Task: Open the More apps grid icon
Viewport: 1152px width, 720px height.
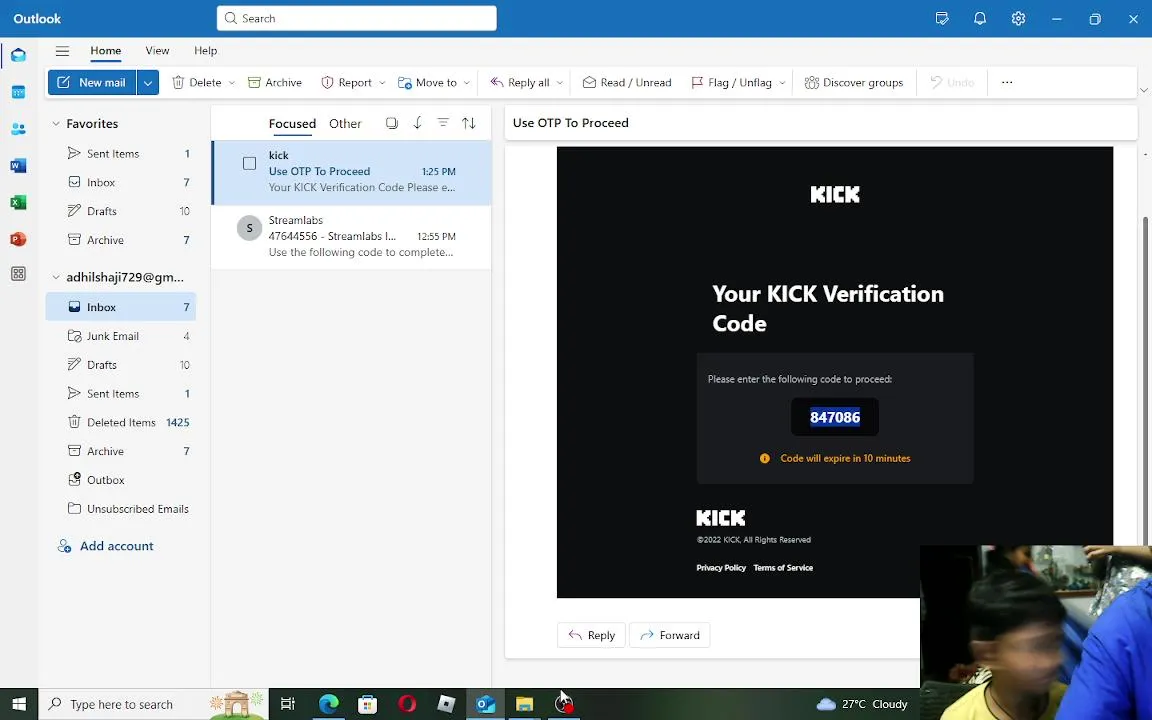Action: click(x=18, y=274)
